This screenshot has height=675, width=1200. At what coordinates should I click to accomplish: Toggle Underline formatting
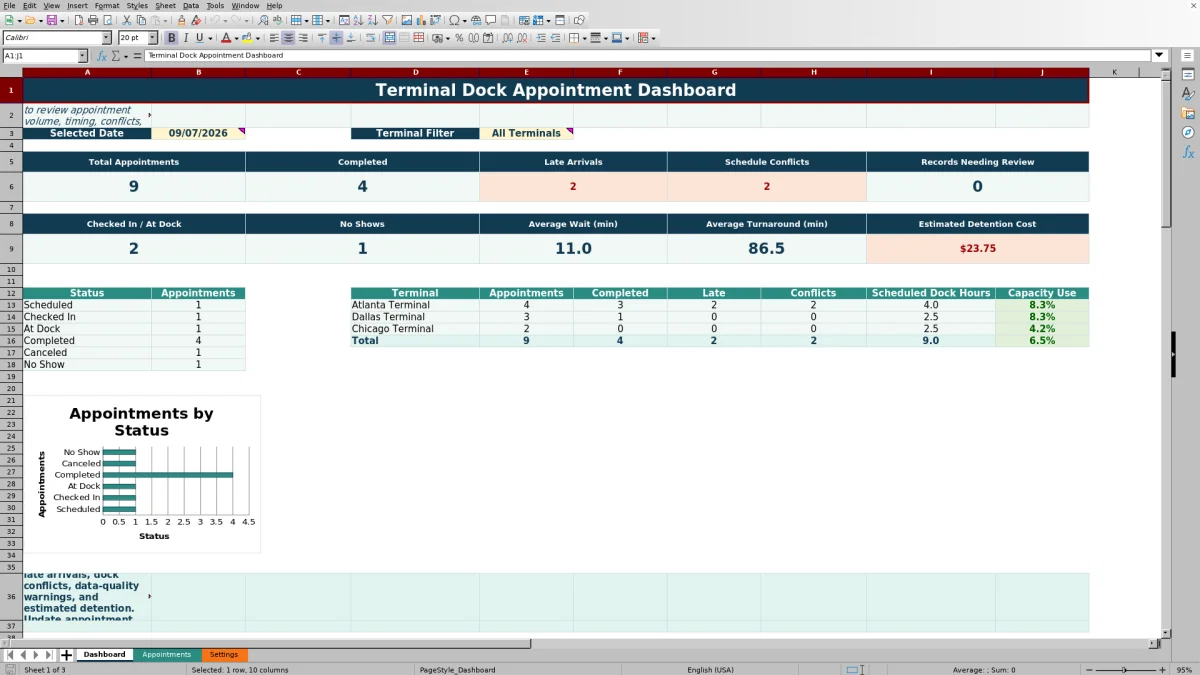(x=199, y=38)
